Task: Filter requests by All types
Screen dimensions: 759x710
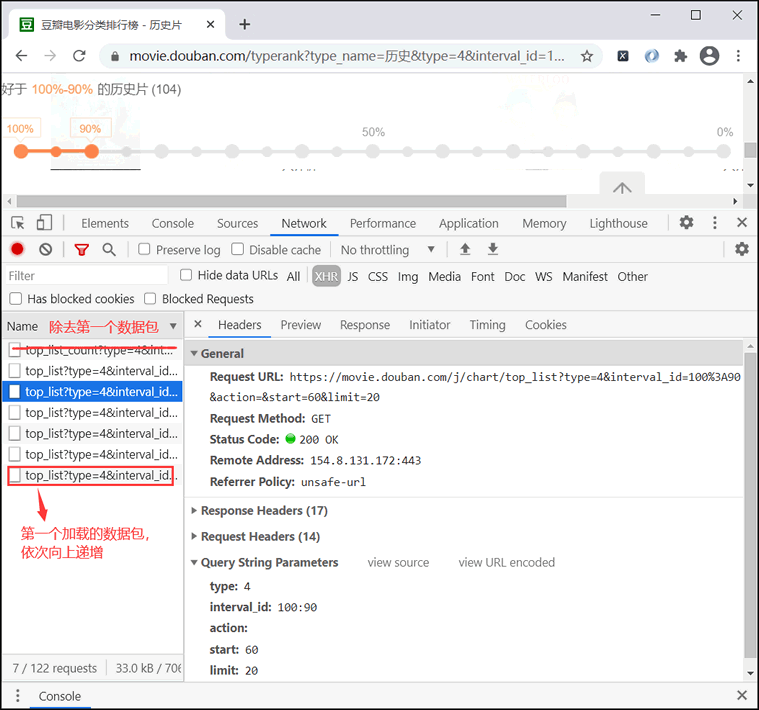Action: click(293, 276)
